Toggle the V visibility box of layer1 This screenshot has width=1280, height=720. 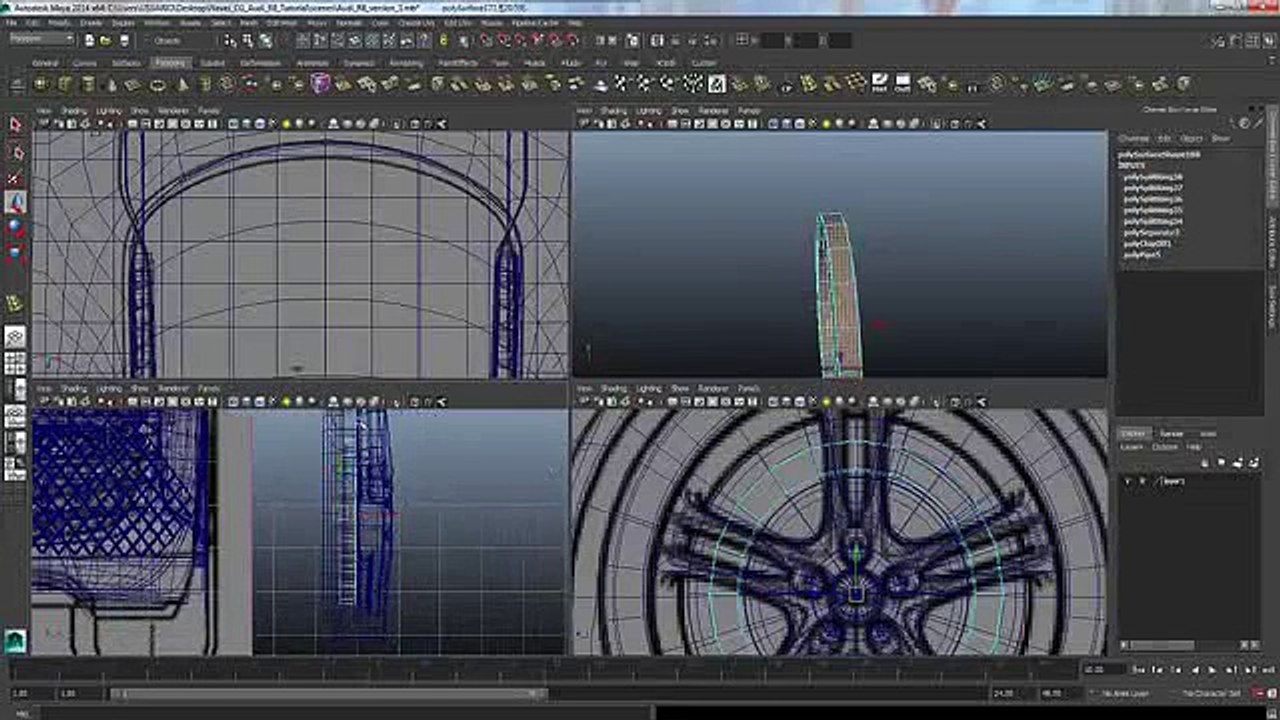[1128, 481]
